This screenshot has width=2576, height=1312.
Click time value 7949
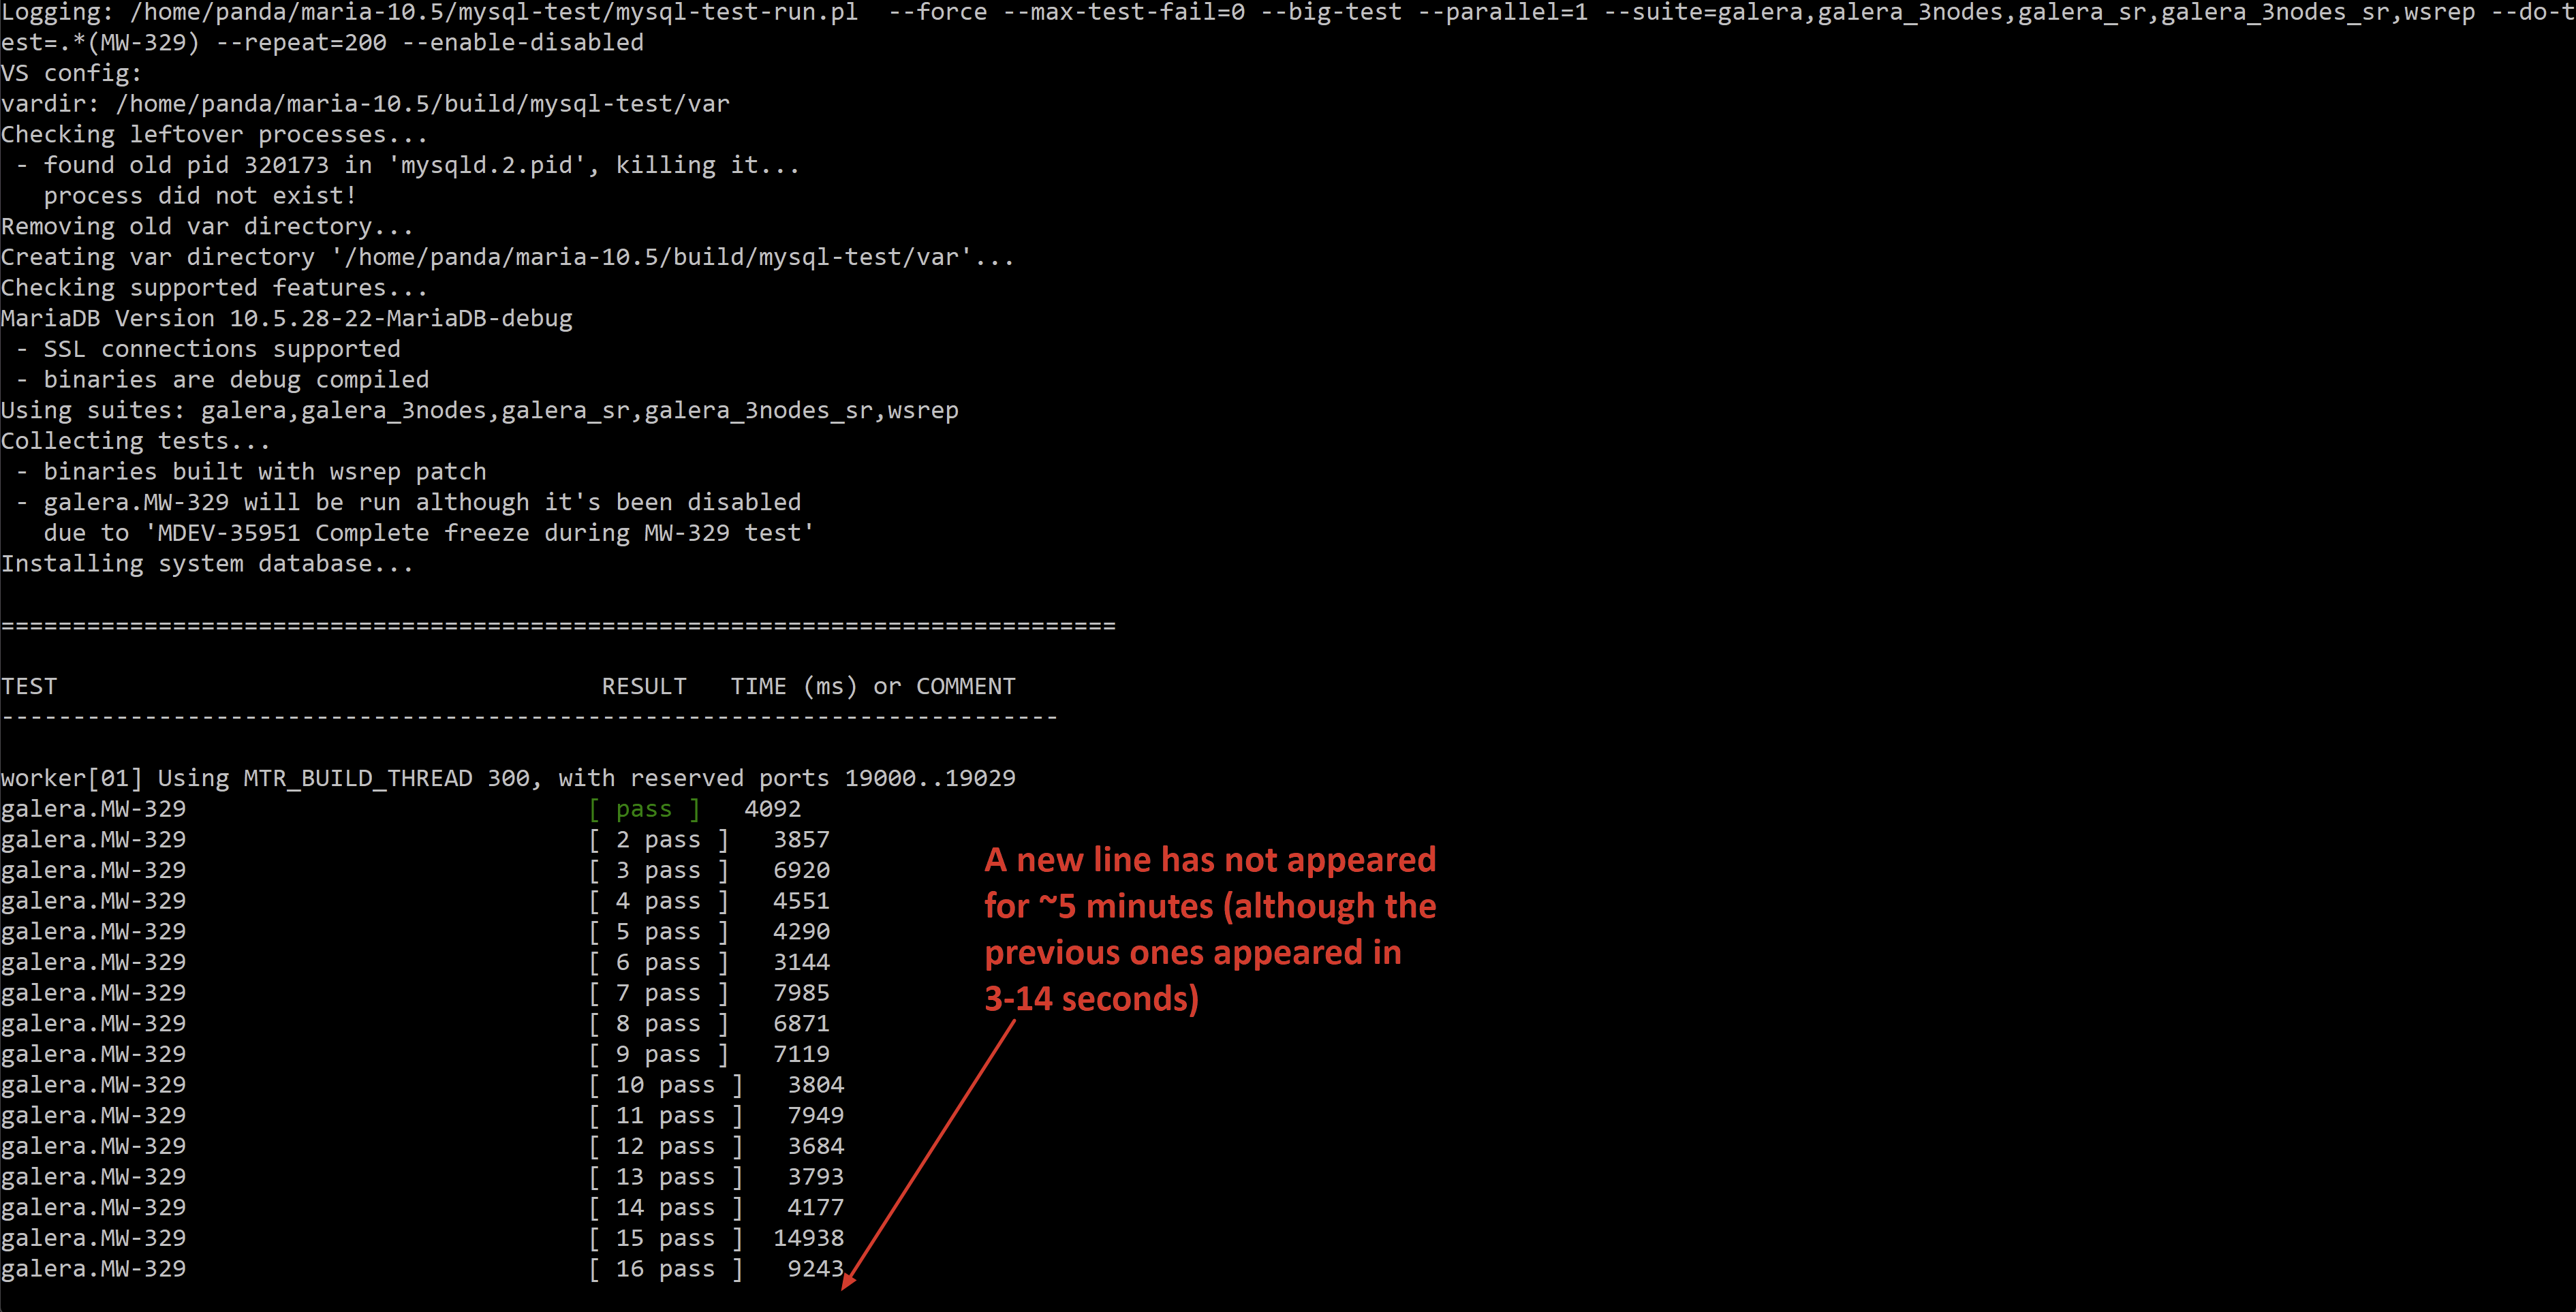tap(816, 1116)
